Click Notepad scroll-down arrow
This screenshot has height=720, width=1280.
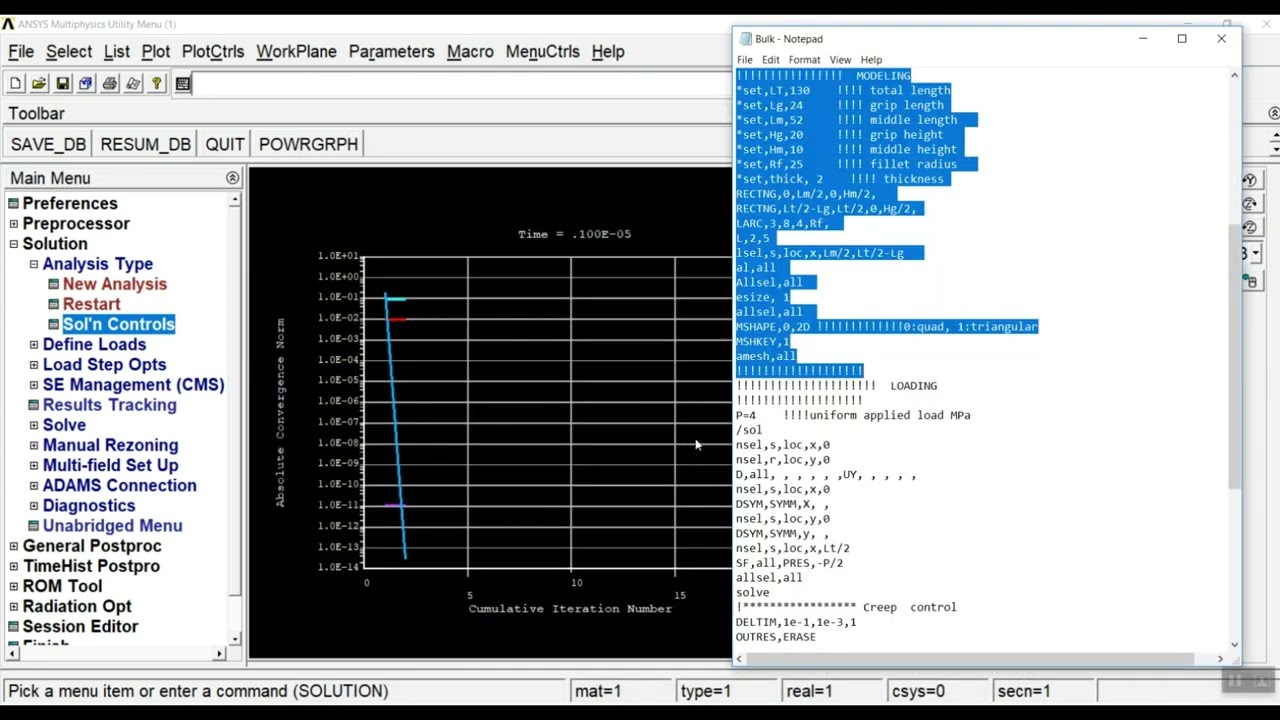pos(1234,645)
